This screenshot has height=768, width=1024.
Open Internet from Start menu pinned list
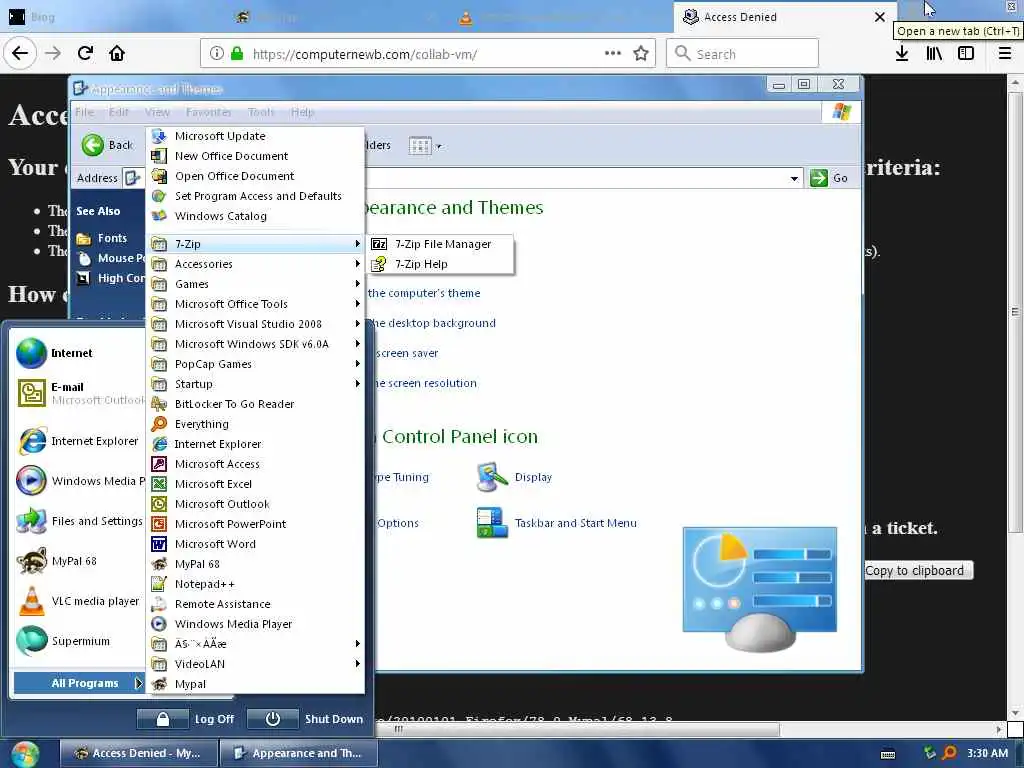78,353
